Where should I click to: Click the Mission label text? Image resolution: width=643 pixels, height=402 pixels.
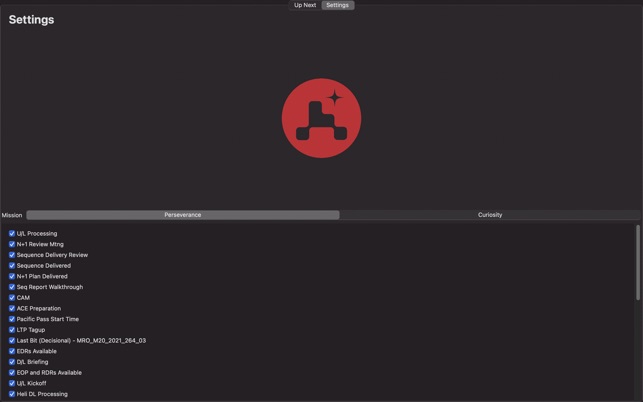[x=12, y=215]
